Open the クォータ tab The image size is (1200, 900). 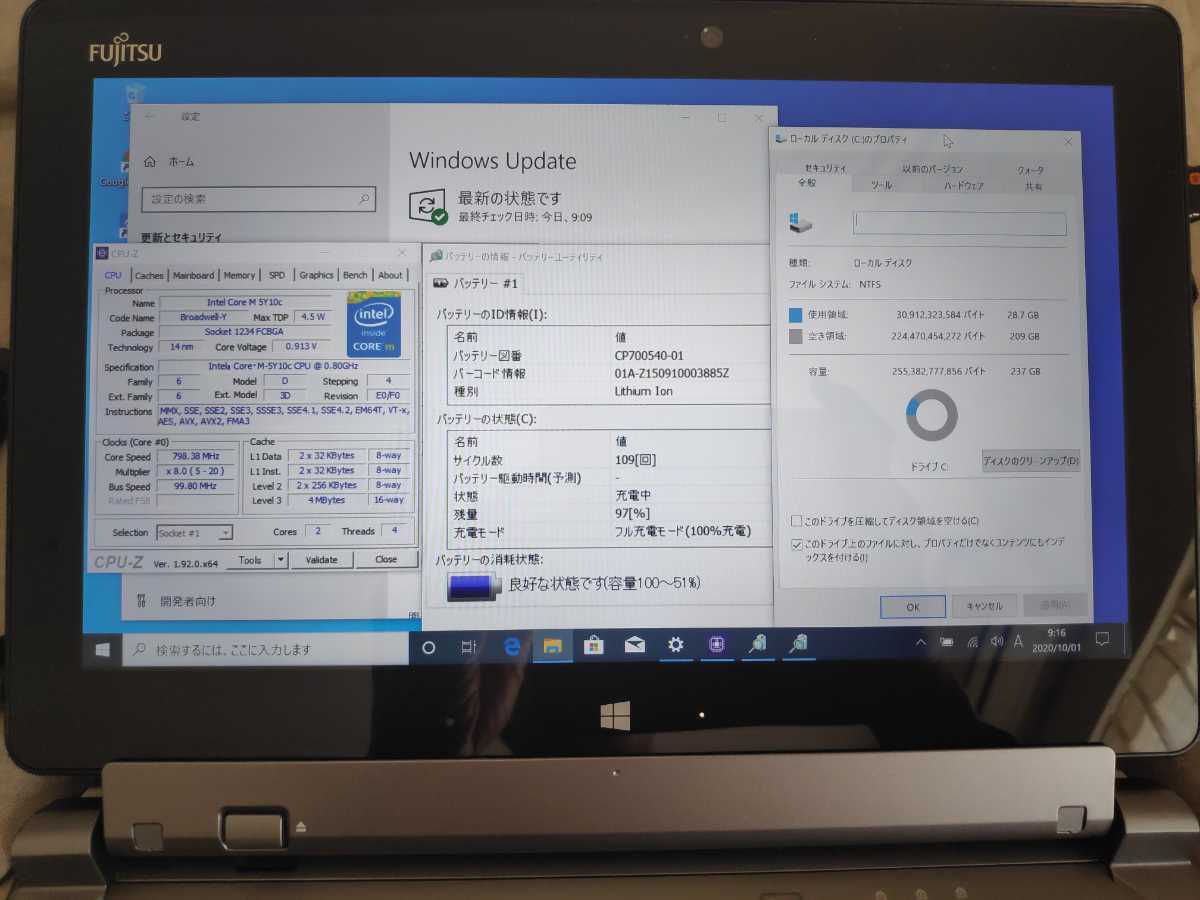pyautogui.click(x=1030, y=170)
